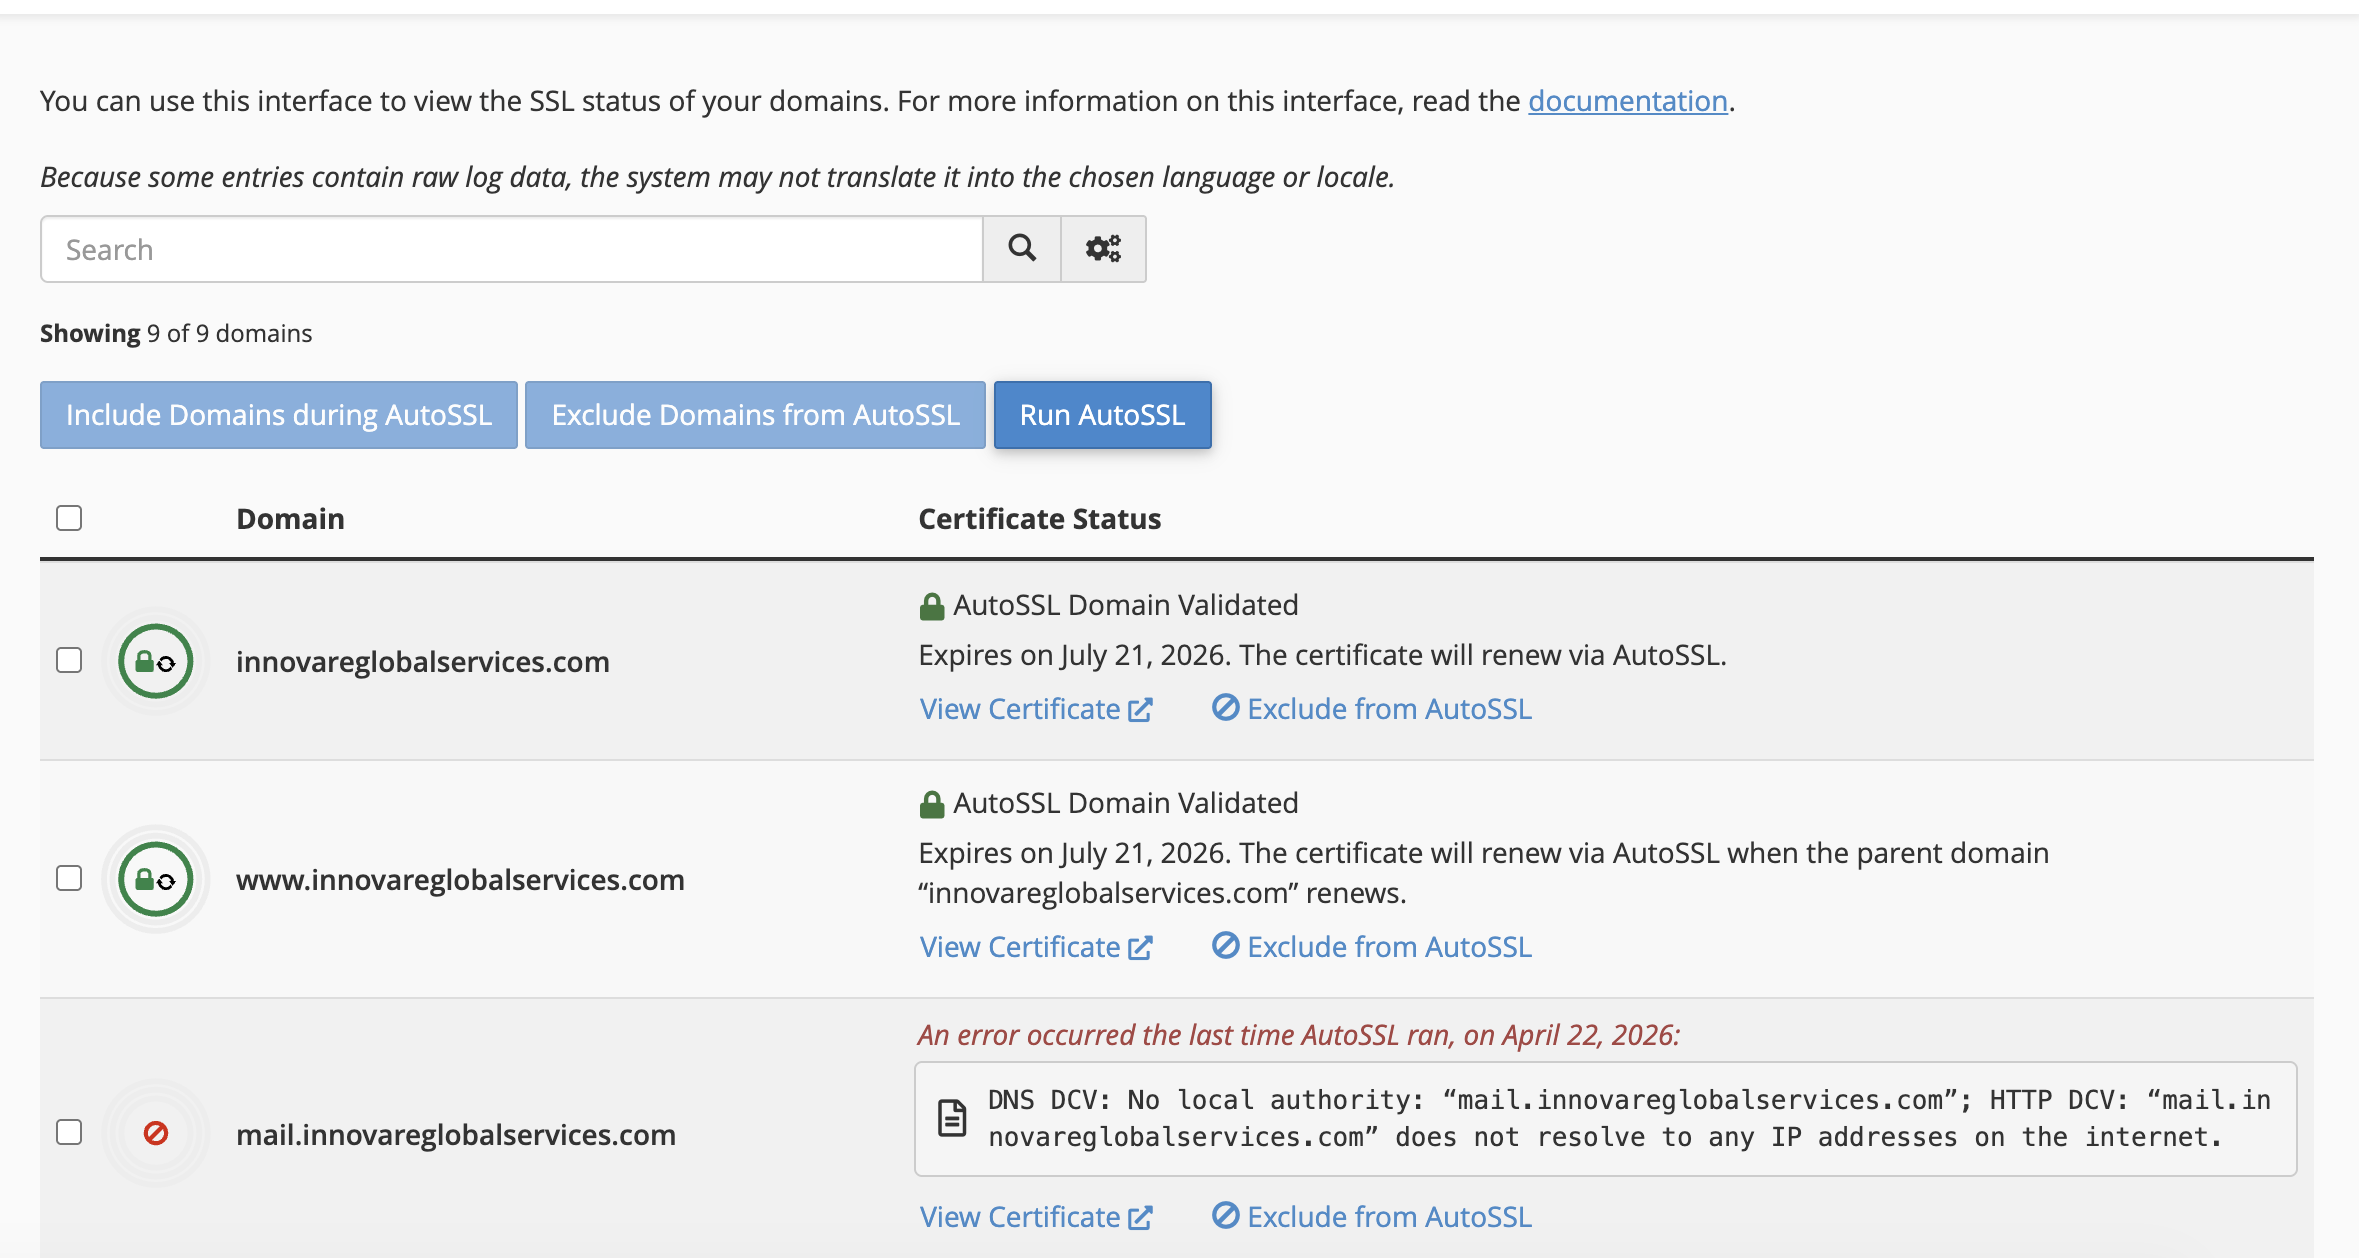Click Include Domains during AutoSSL
Screen dimensions: 2359x1258
[x=279, y=415]
